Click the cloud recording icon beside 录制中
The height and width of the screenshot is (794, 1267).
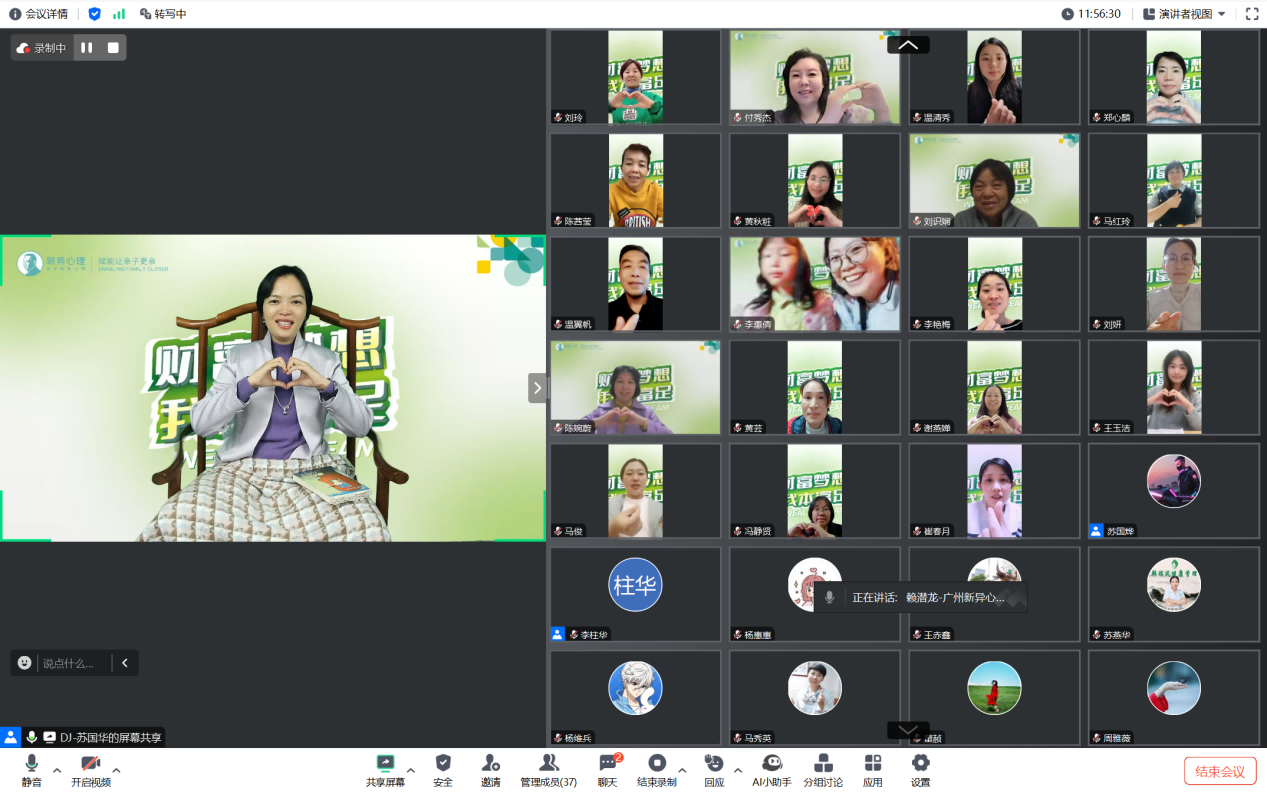pyautogui.click(x=24, y=48)
